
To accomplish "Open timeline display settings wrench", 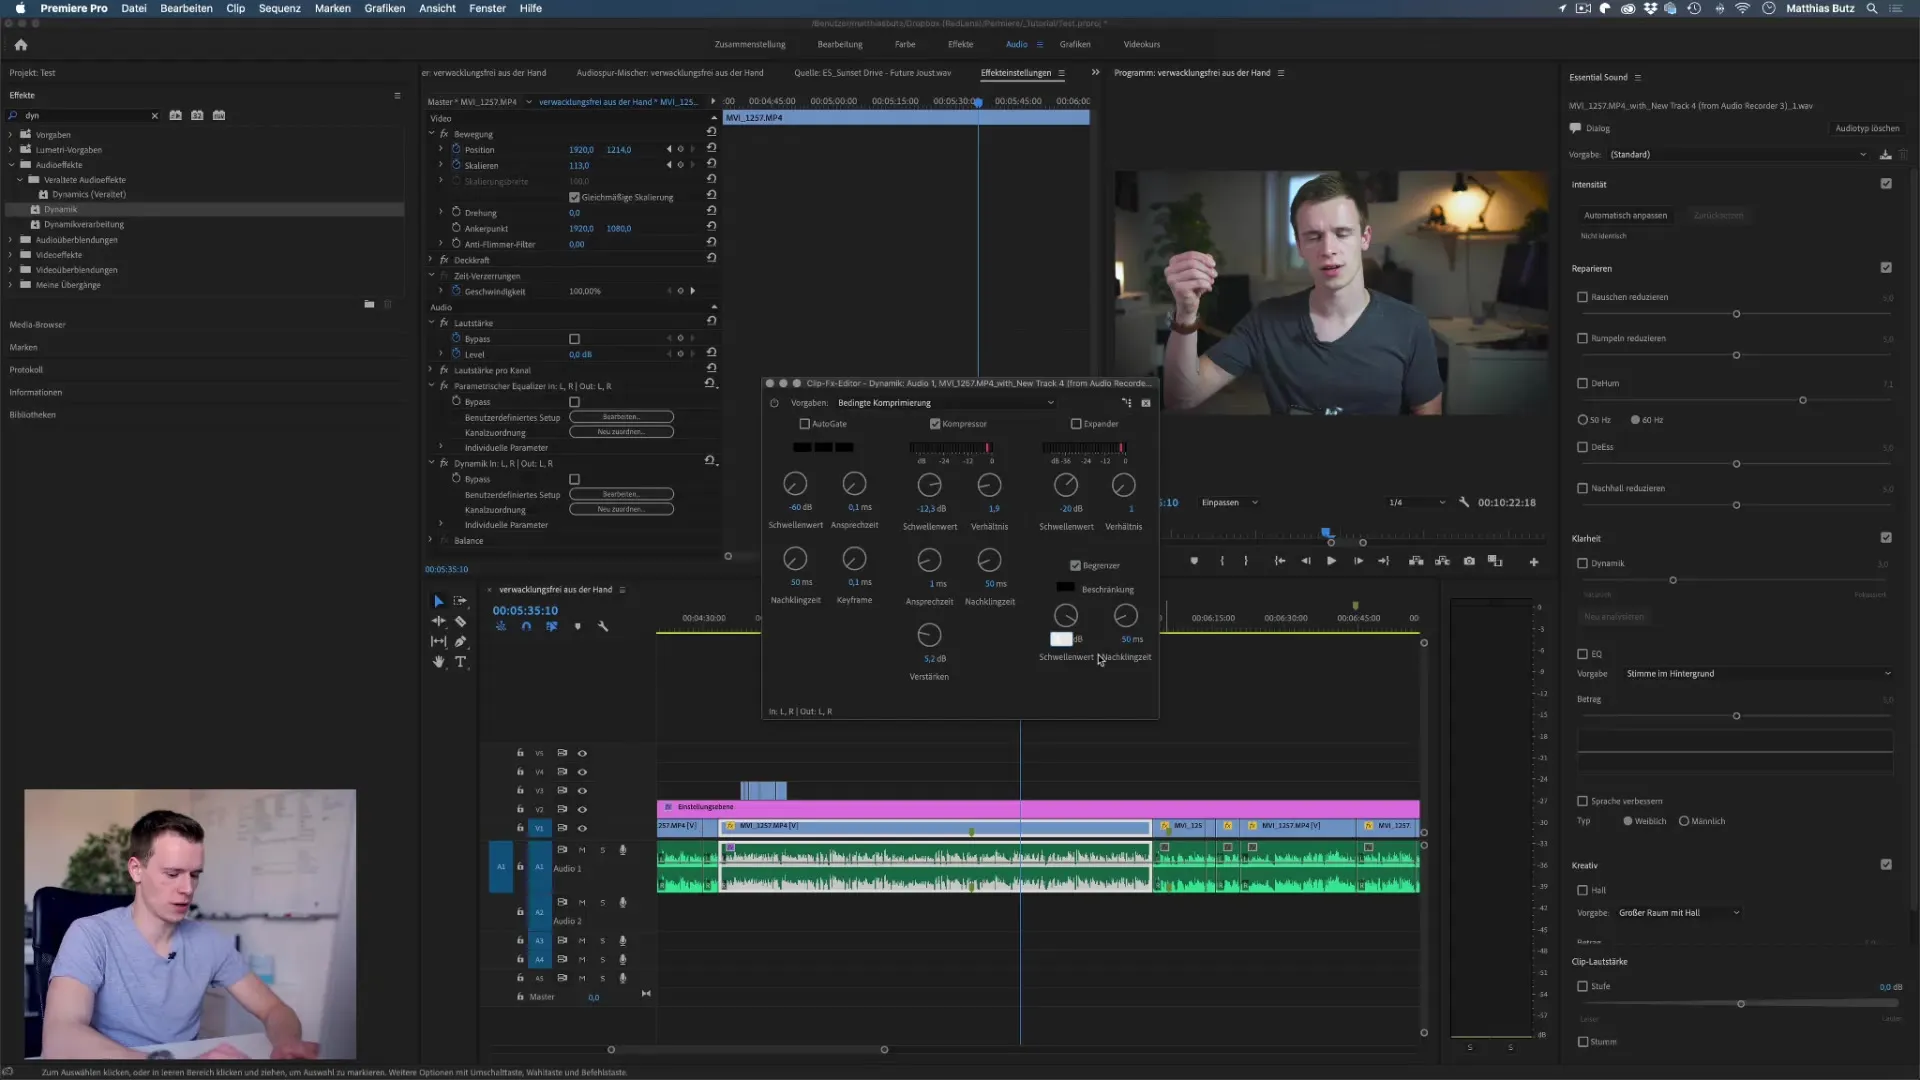I will pyautogui.click(x=603, y=627).
